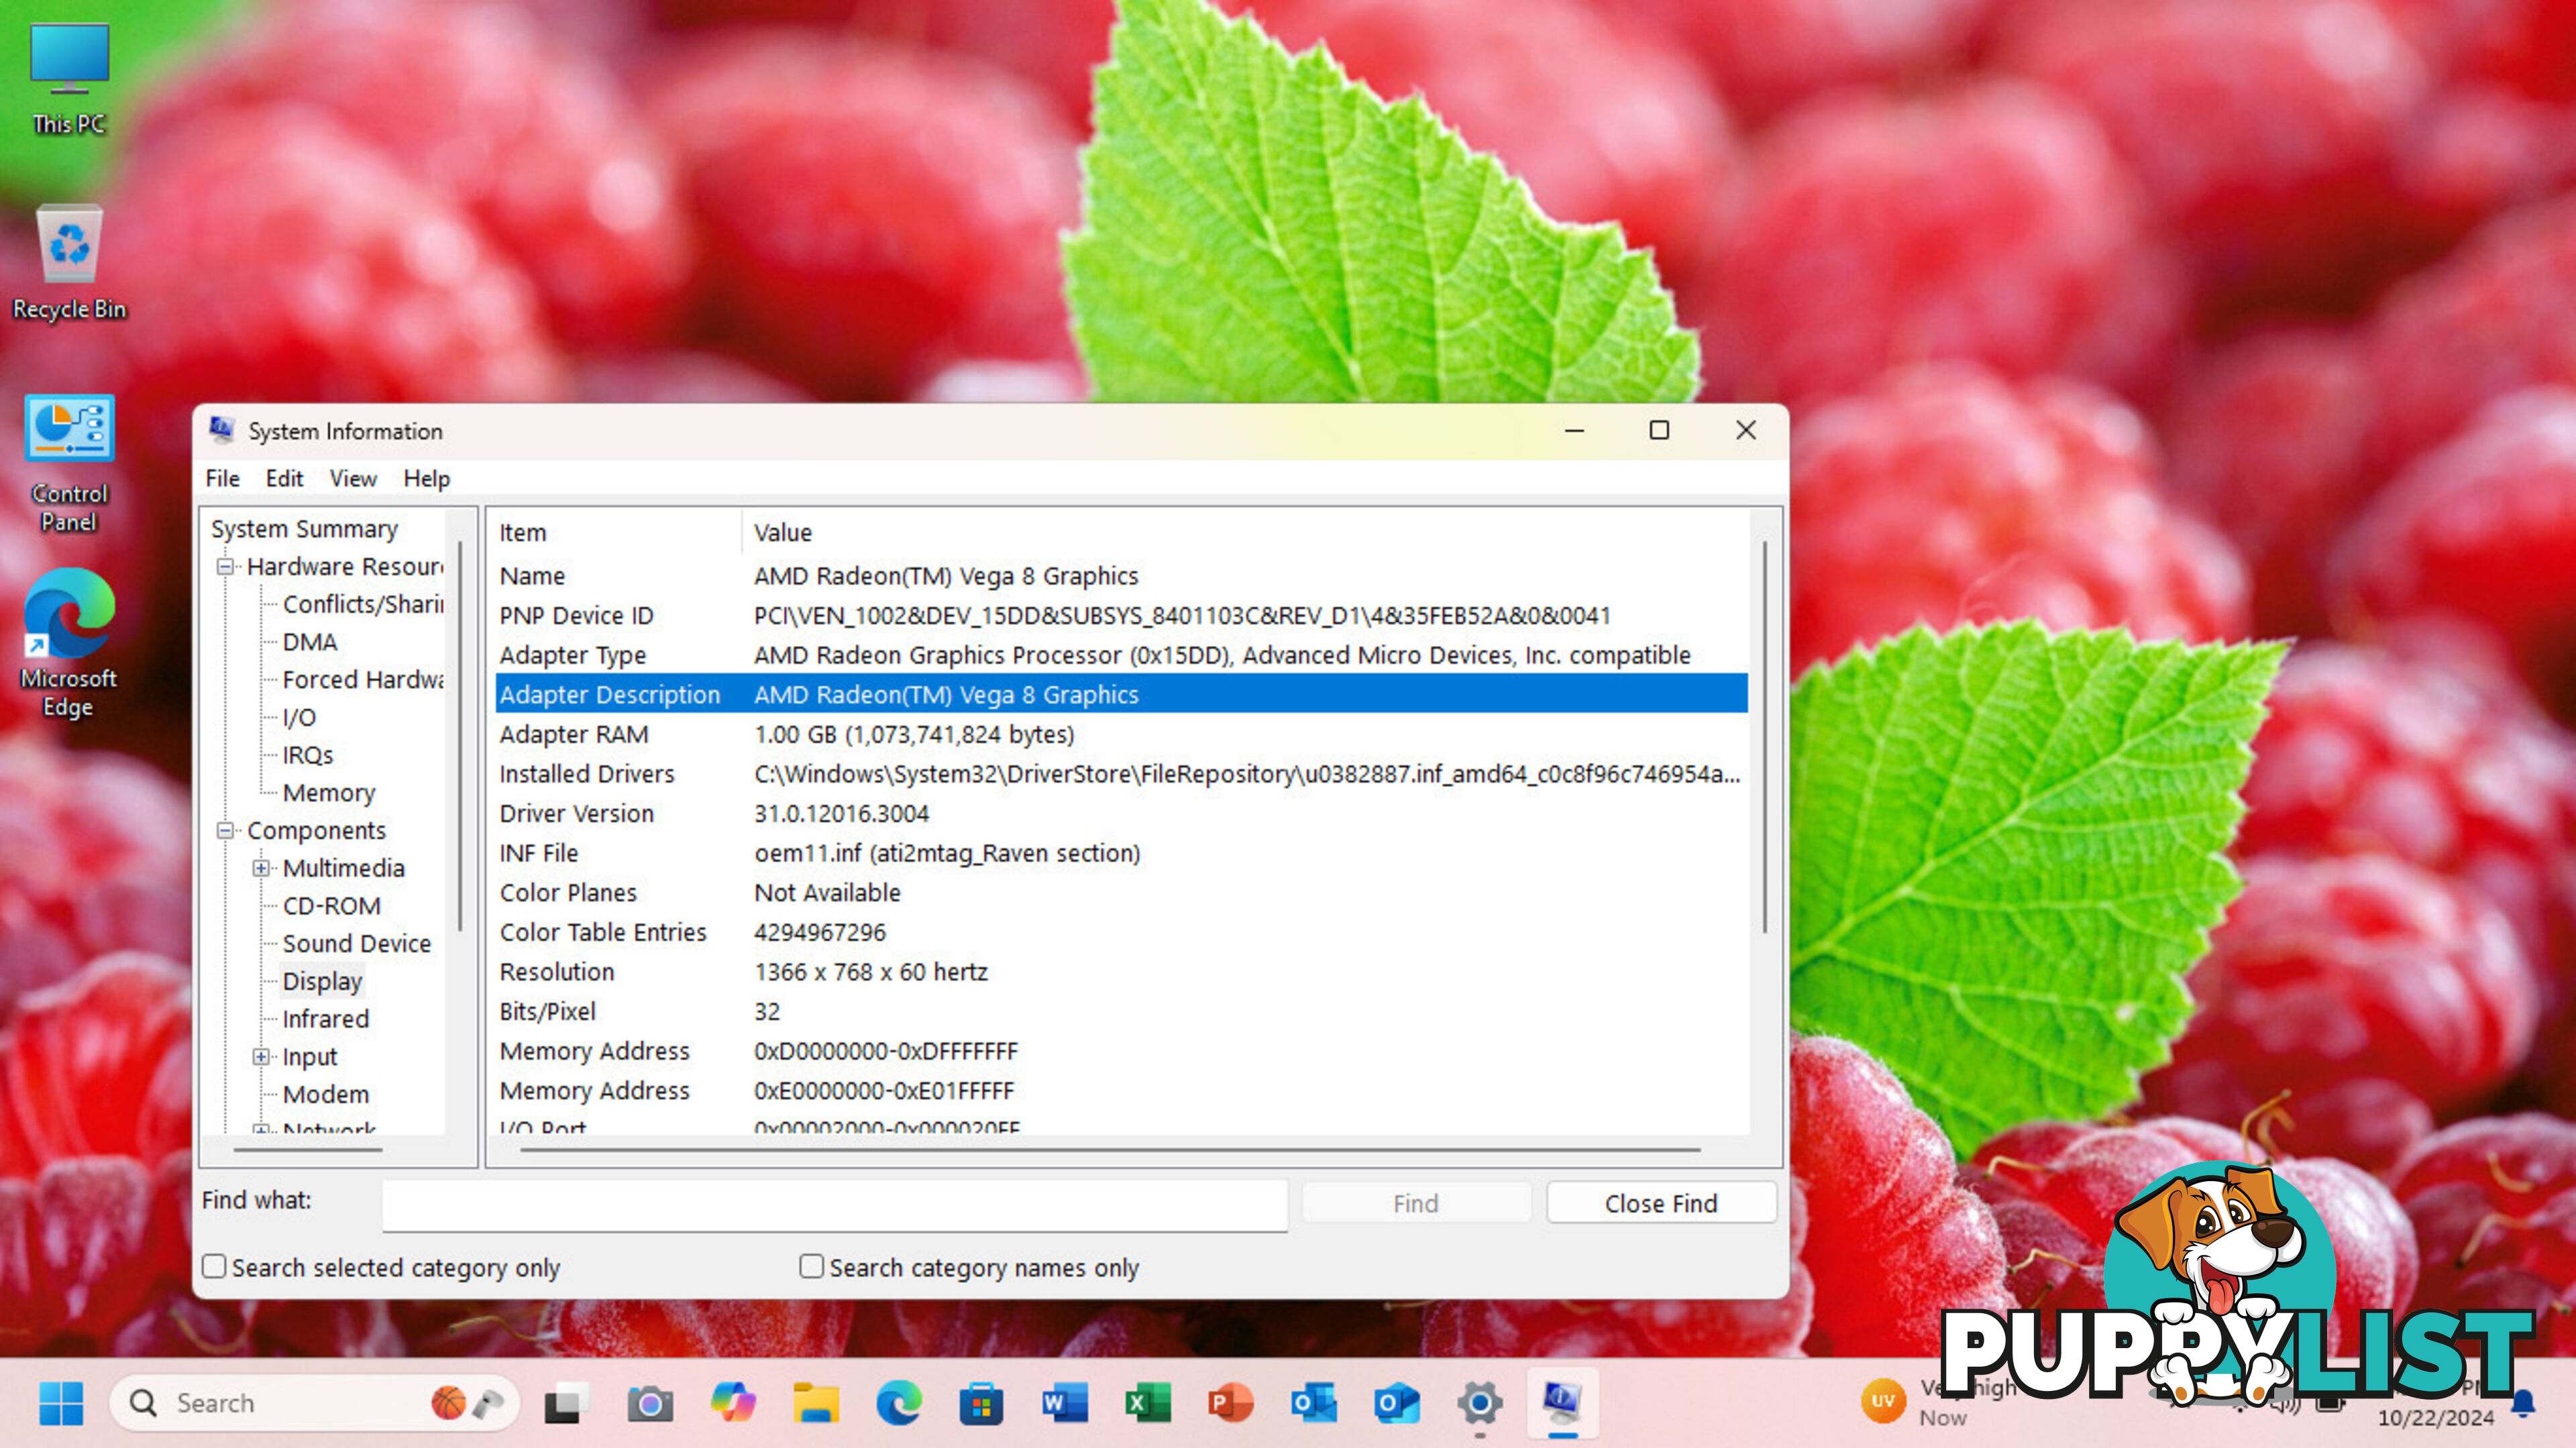The image size is (2576, 1448).
Task: Open the View menu
Action: 353,479
